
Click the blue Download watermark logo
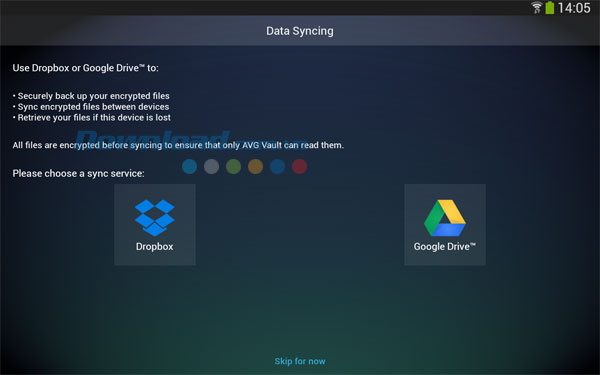click(x=153, y=139)
